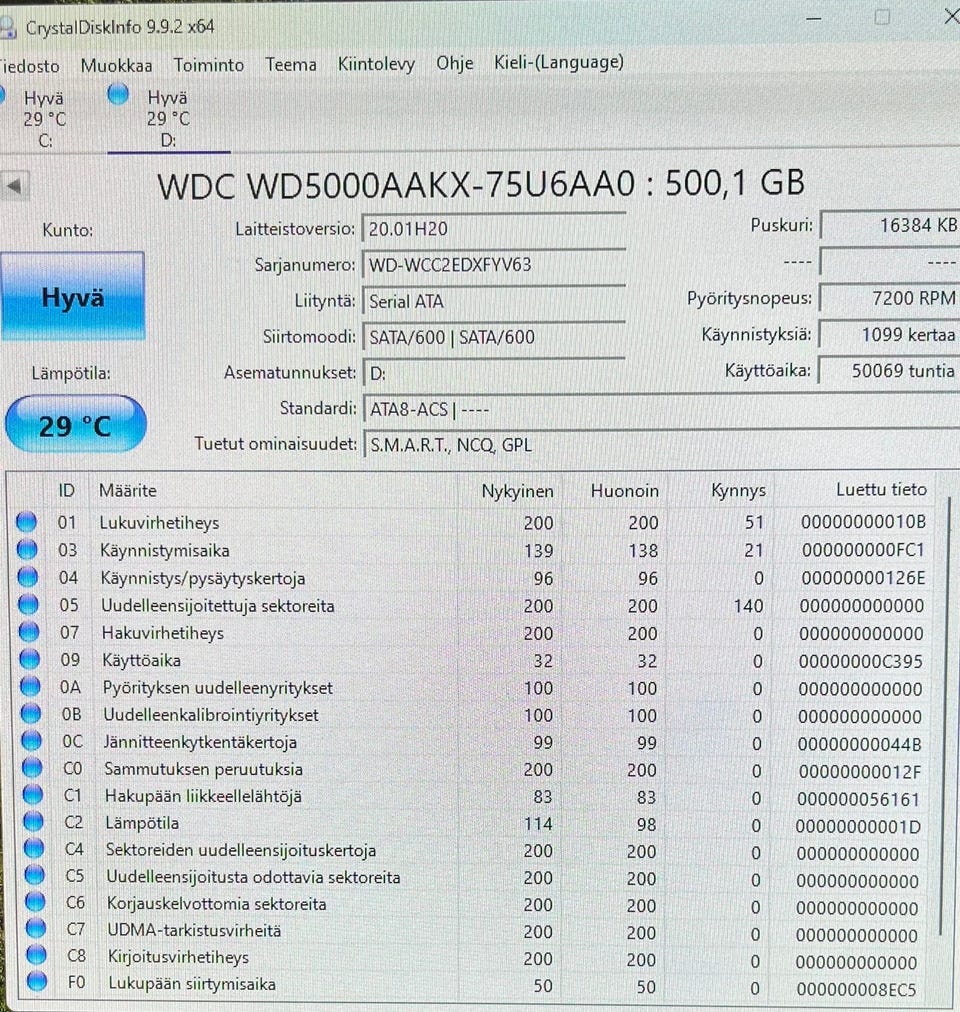
Task: Click status orb for C6 Korjauskelvottomia sektoreita
Action: [x=36, y=902]
